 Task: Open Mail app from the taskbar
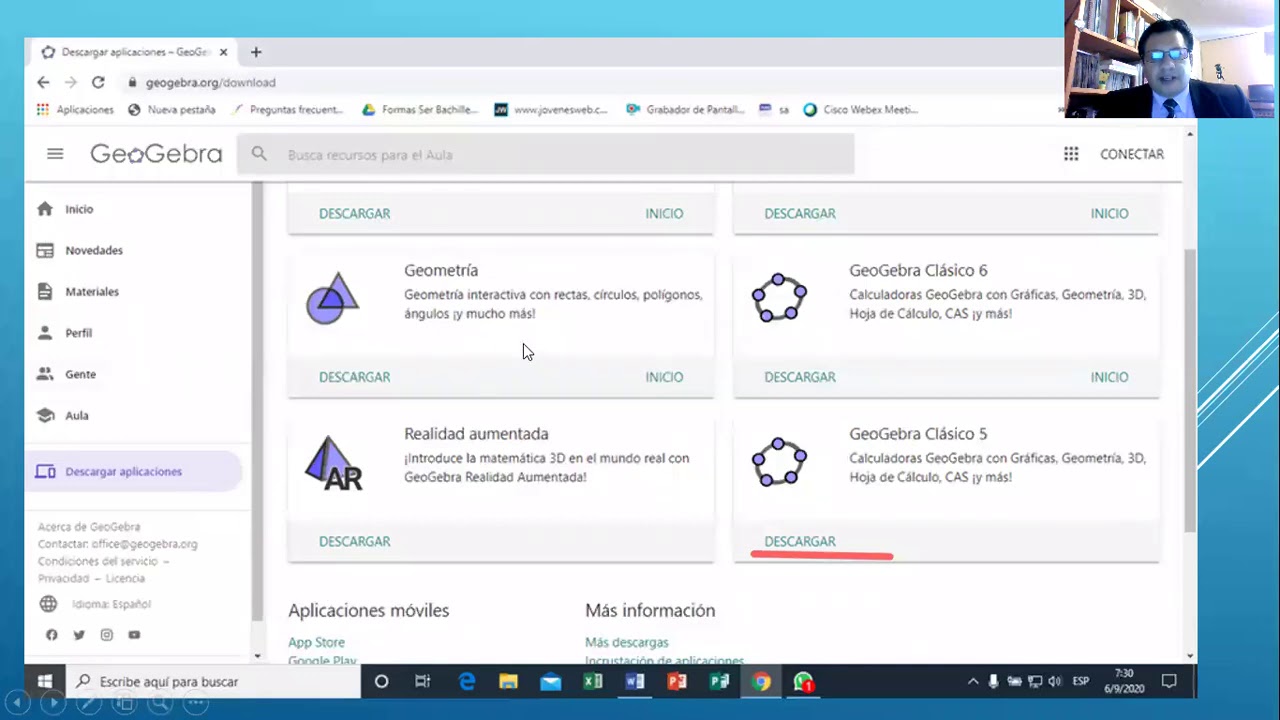550,682
